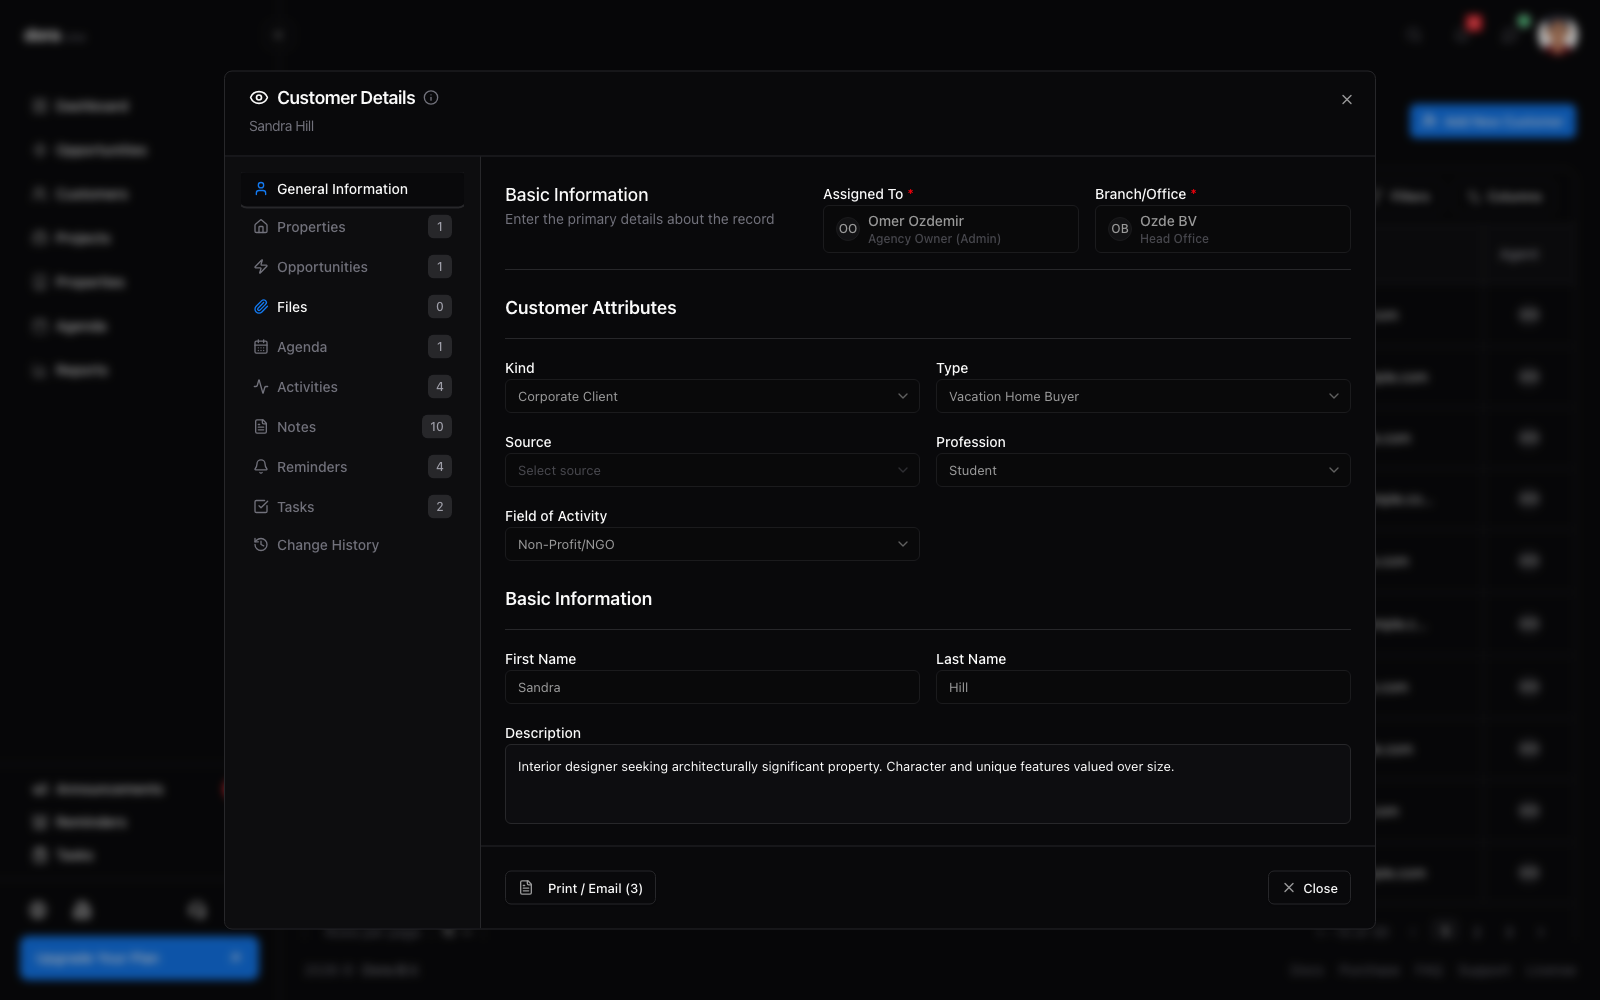Click the Notes document icon
1600x1000 pixels.
(x=261, y=427)
